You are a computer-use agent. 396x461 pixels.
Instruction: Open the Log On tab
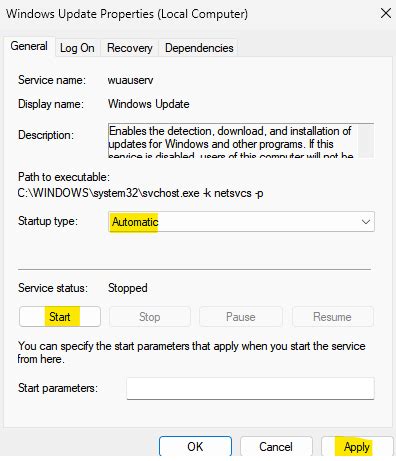pyautogui.click(x=77, y=48)
